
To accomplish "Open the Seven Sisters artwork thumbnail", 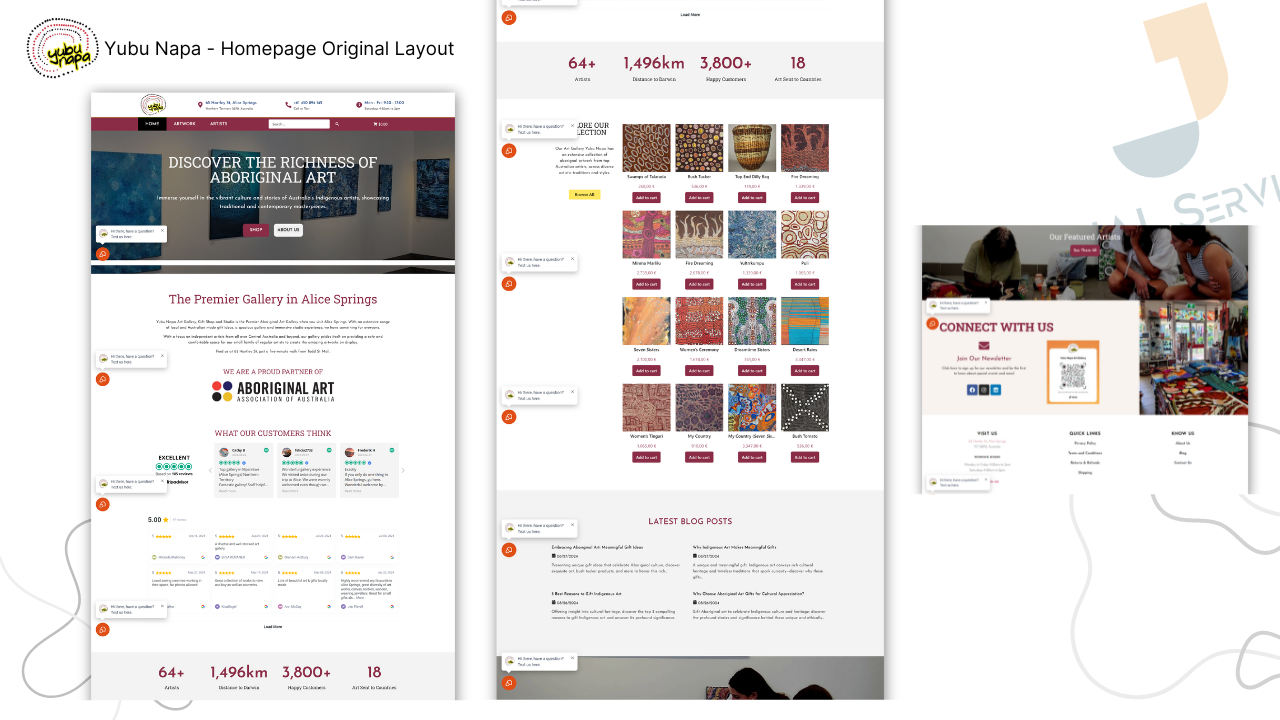I will click(646, 321).
